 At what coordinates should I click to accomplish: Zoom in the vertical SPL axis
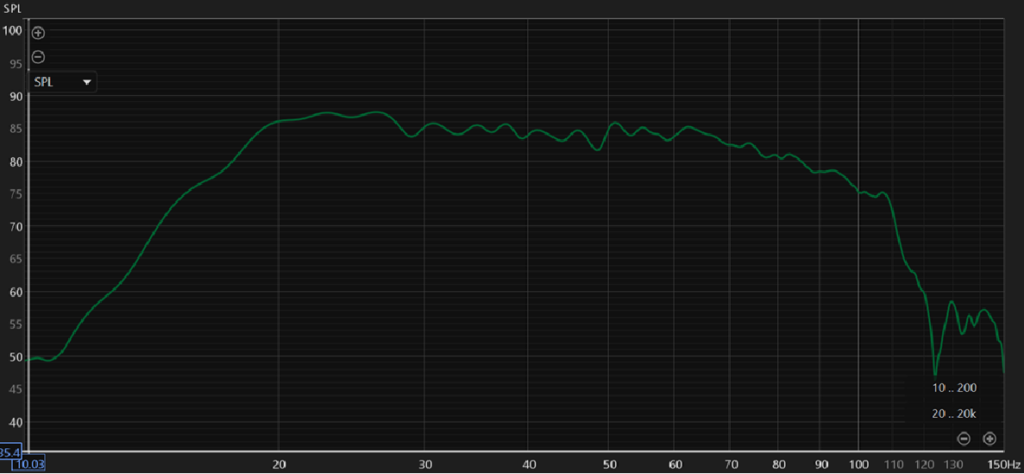coord(39,33)
